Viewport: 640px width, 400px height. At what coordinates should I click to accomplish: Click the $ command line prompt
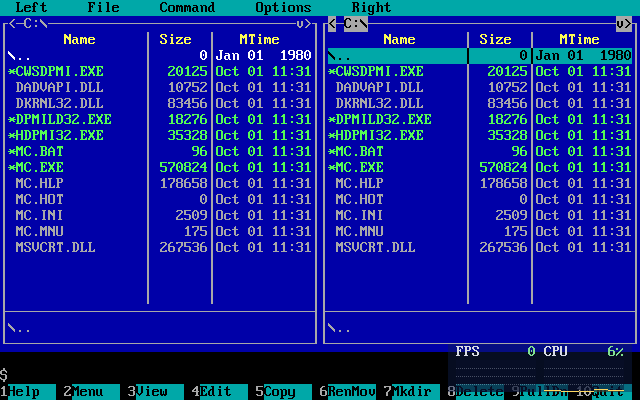tap(4, 375)
